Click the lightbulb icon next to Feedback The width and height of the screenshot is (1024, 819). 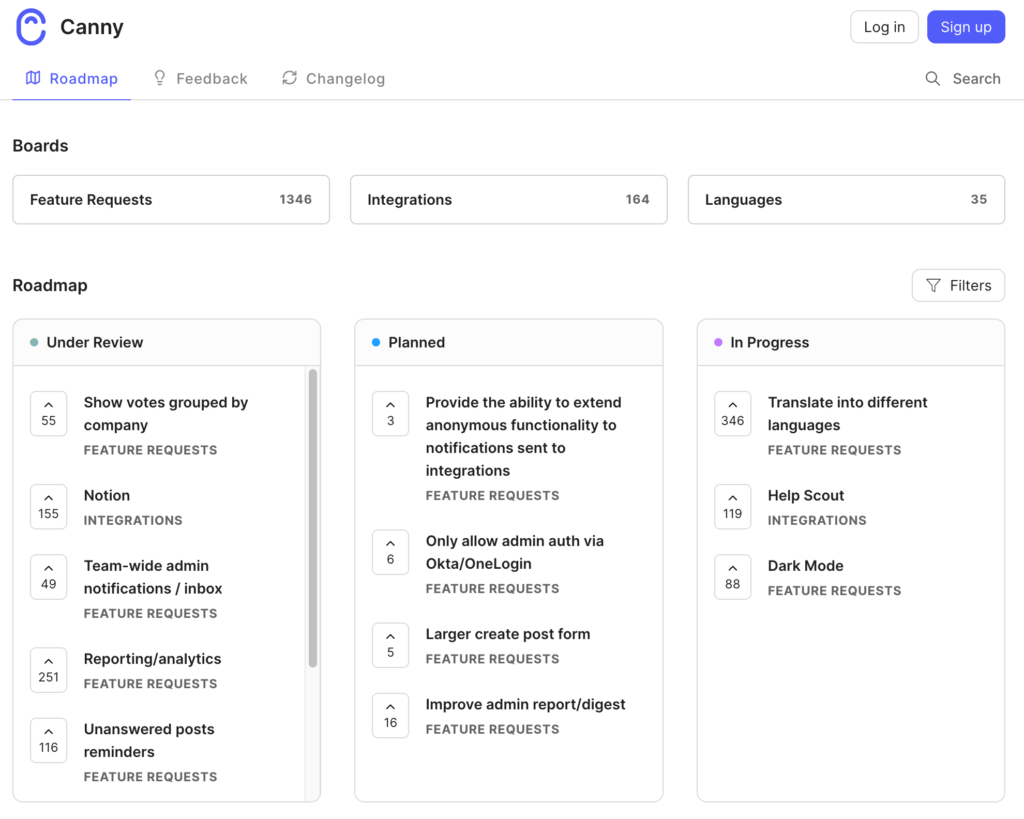pos(158,78)
